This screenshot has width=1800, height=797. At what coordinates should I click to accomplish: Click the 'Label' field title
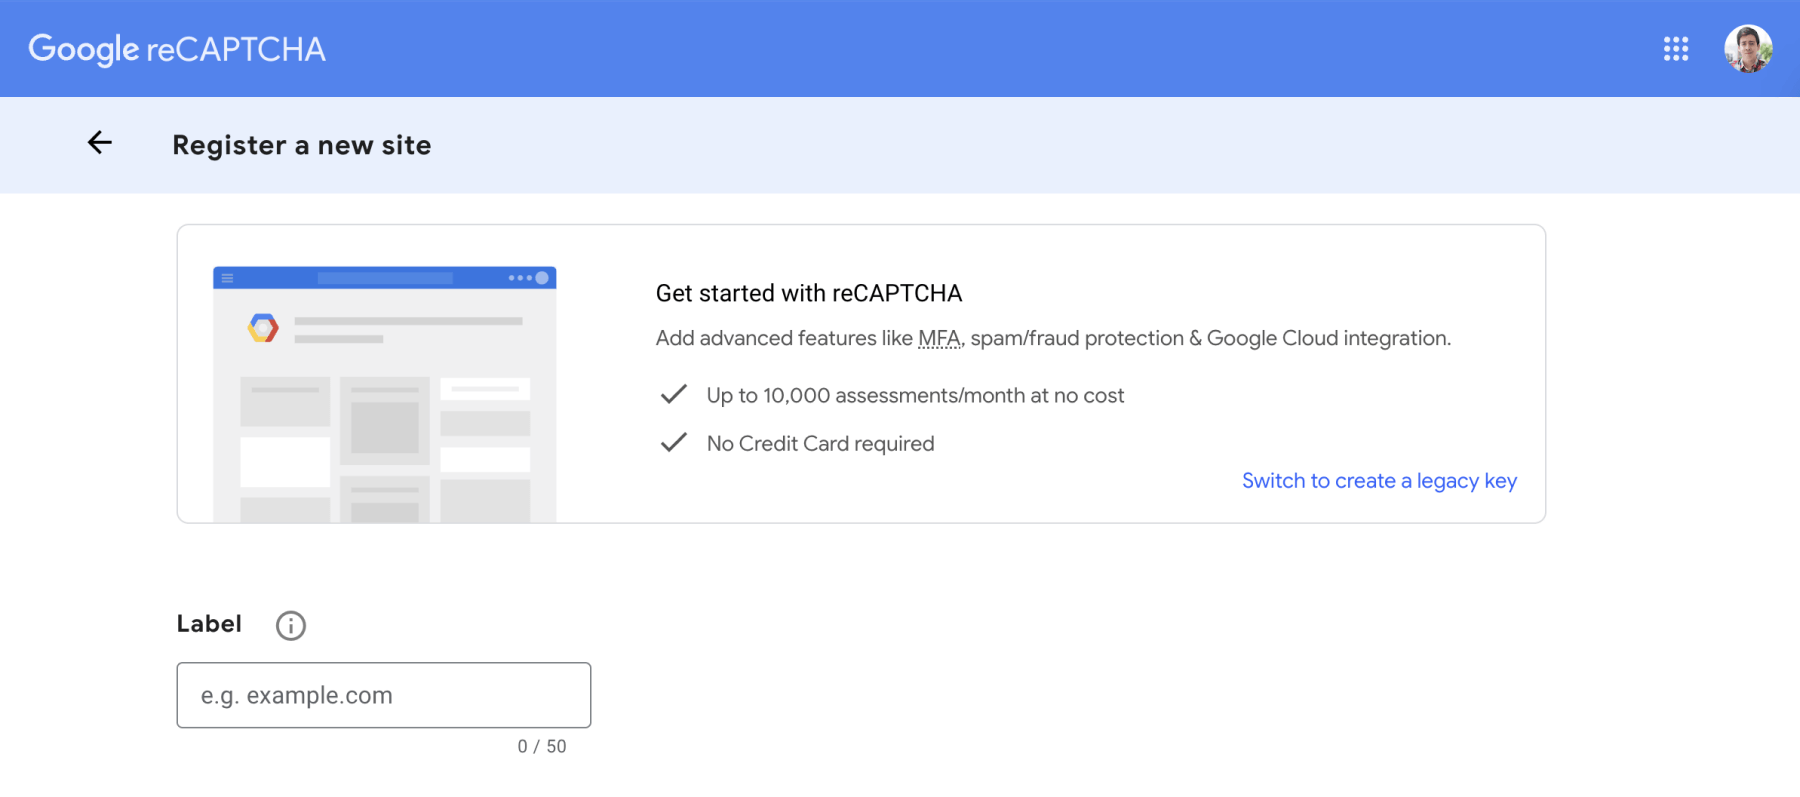coord(209,624)
